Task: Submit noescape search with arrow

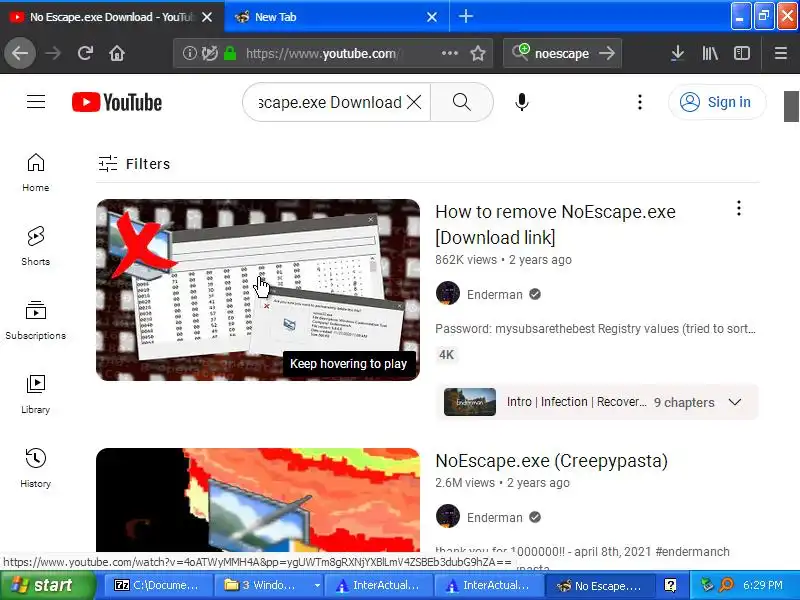Action: point(607,53)
